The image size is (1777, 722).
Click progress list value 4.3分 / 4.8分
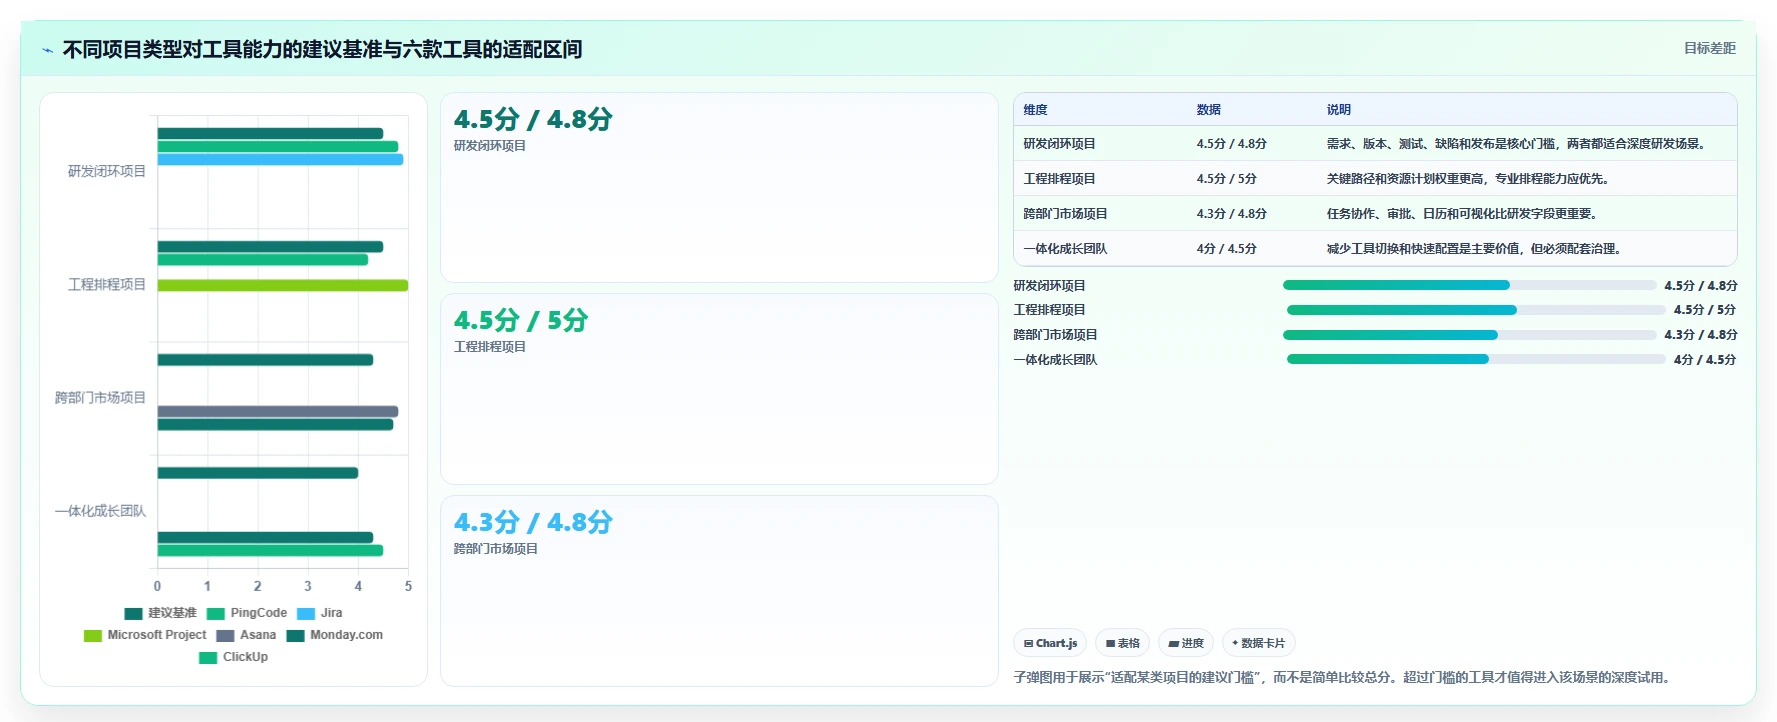(1701, 335)
